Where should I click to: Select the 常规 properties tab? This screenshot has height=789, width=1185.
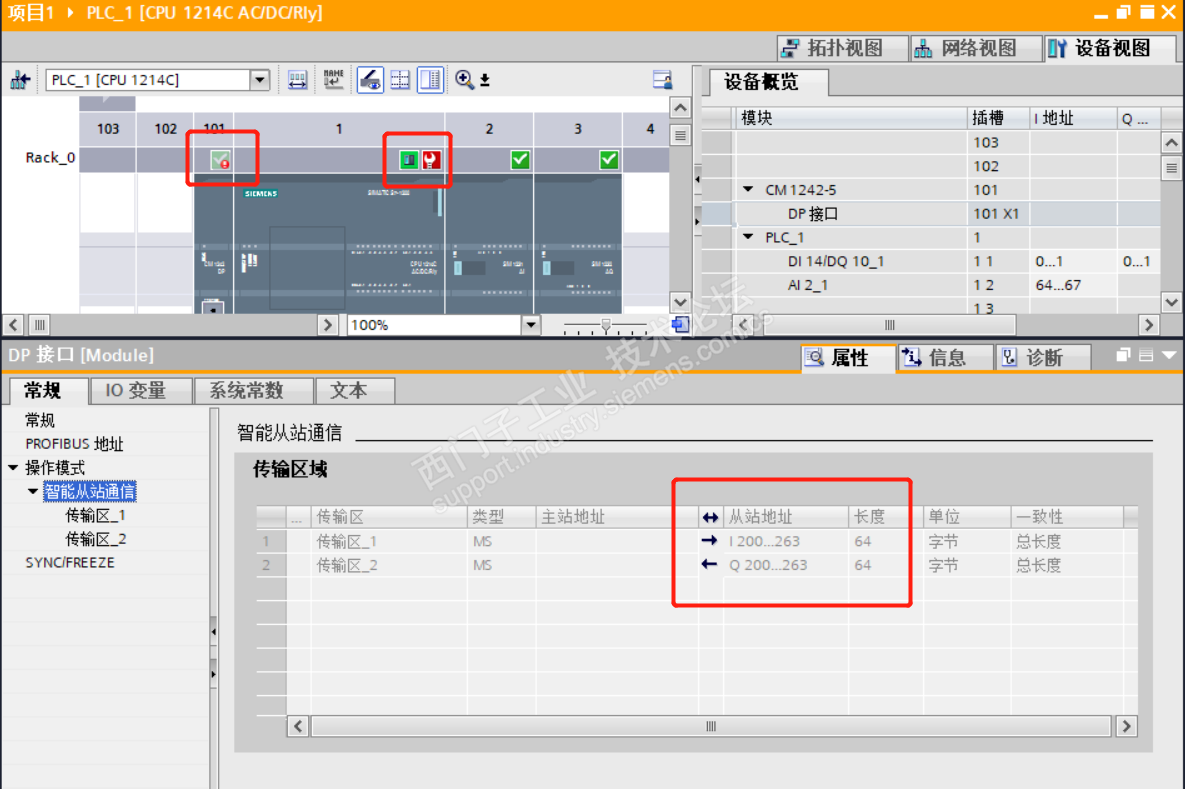tap(48, 391)
